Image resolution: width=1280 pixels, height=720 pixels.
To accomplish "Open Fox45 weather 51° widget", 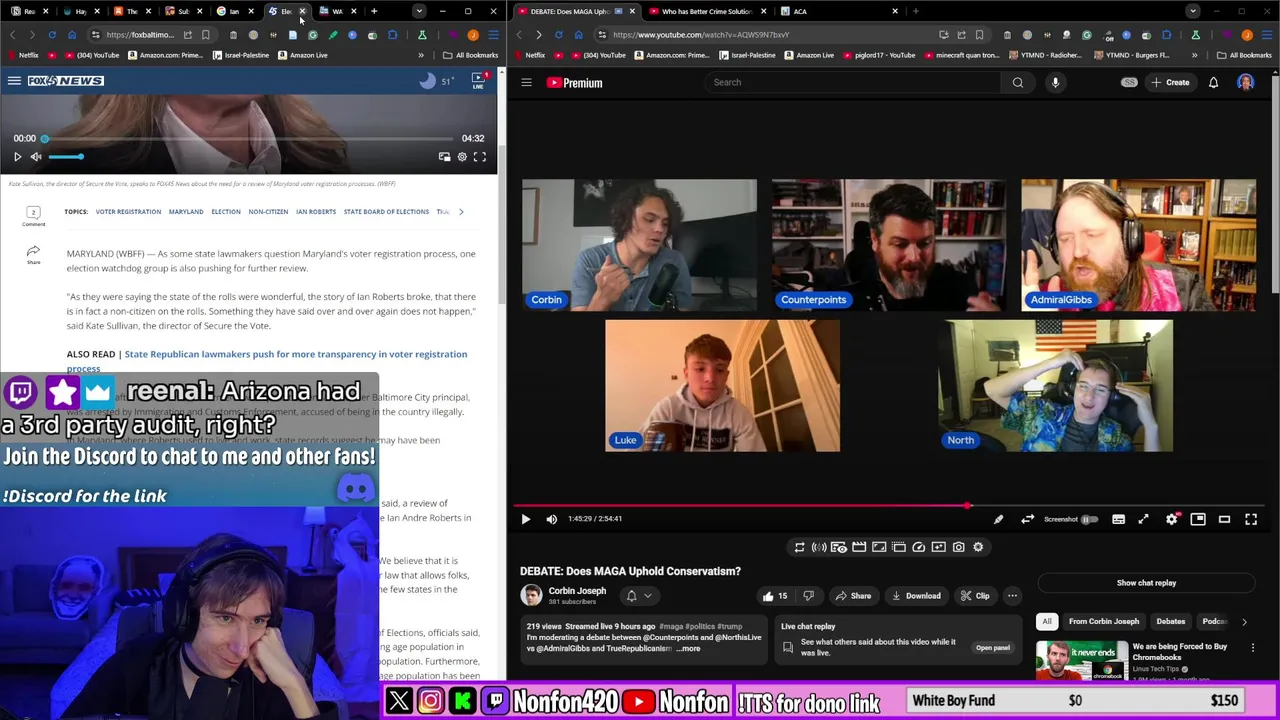I will click(436, 81).
